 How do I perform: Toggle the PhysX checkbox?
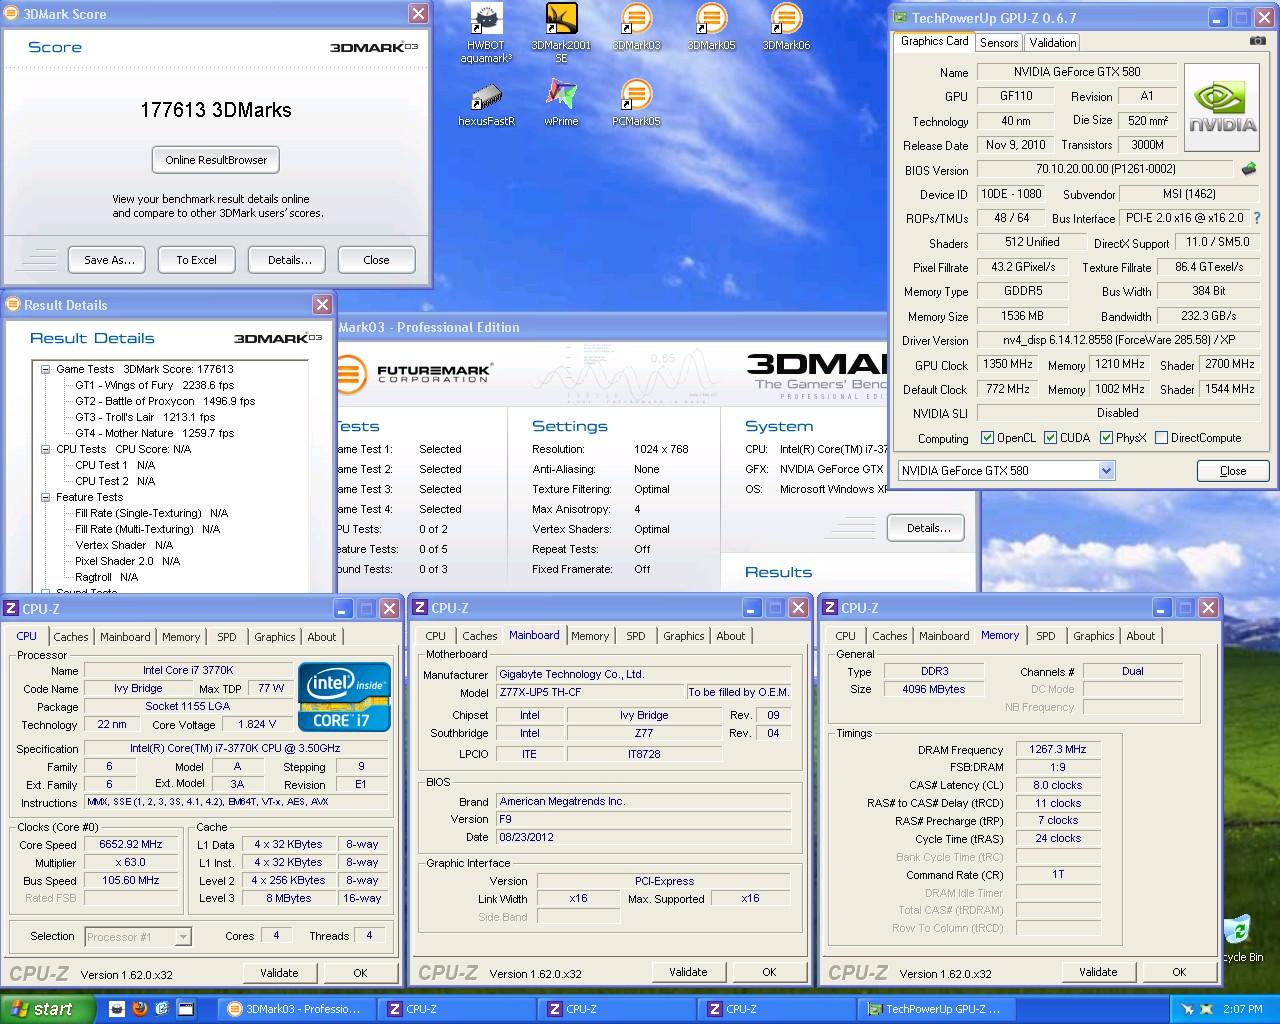coord(1106,438)
